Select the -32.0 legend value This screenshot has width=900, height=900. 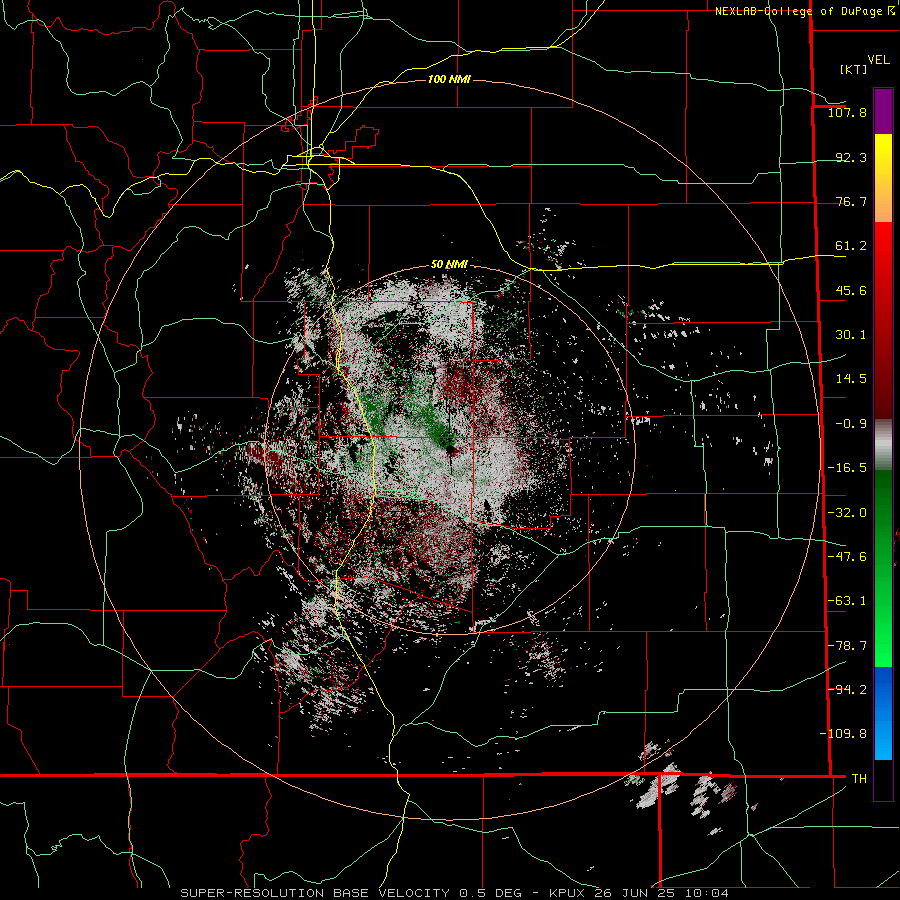click(x=847, y=513)
